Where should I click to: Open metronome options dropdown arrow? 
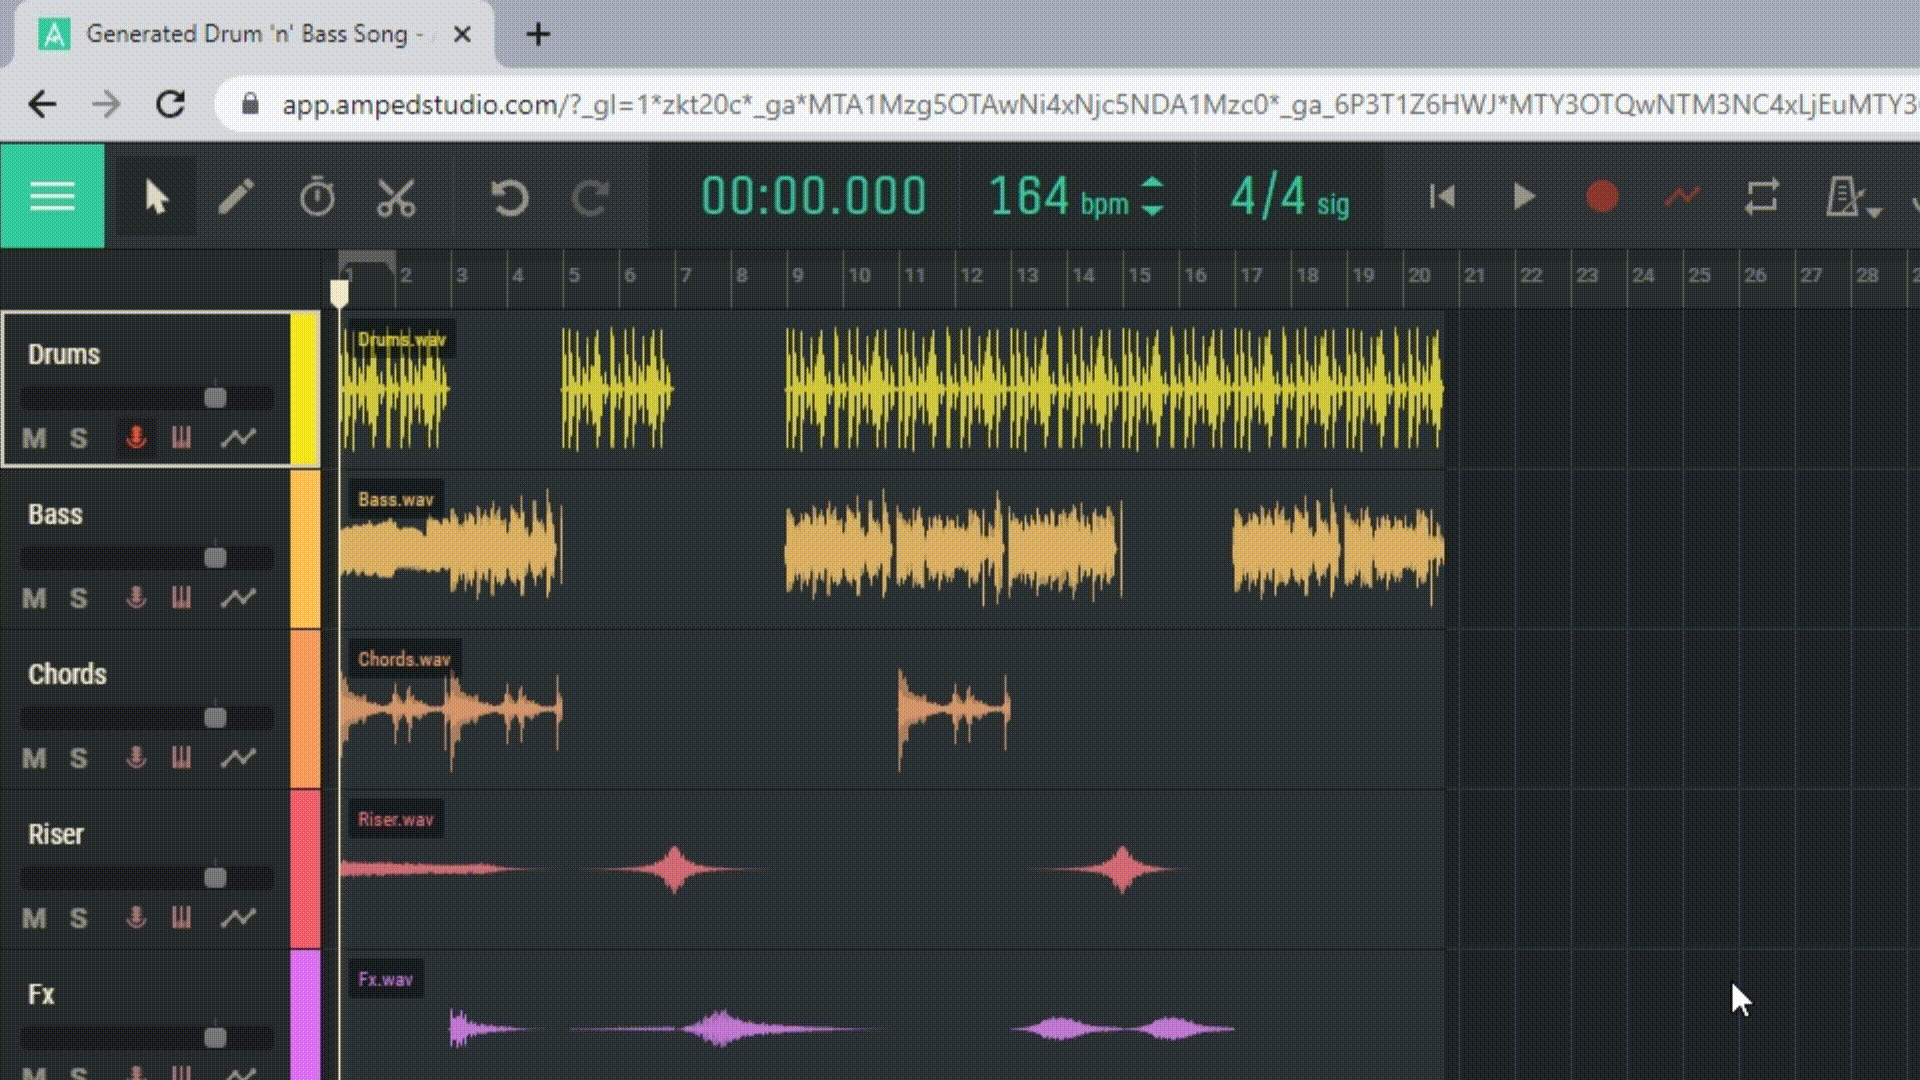point(1875,211)
